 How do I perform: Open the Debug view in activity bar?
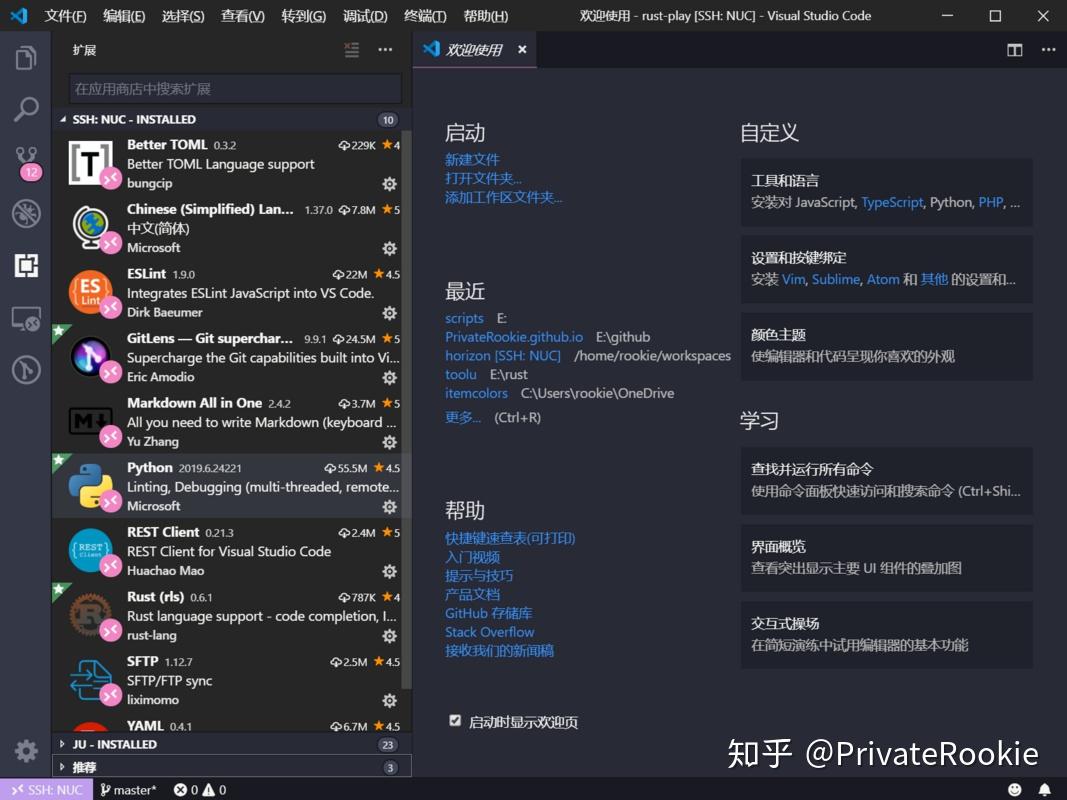[26, 214]
